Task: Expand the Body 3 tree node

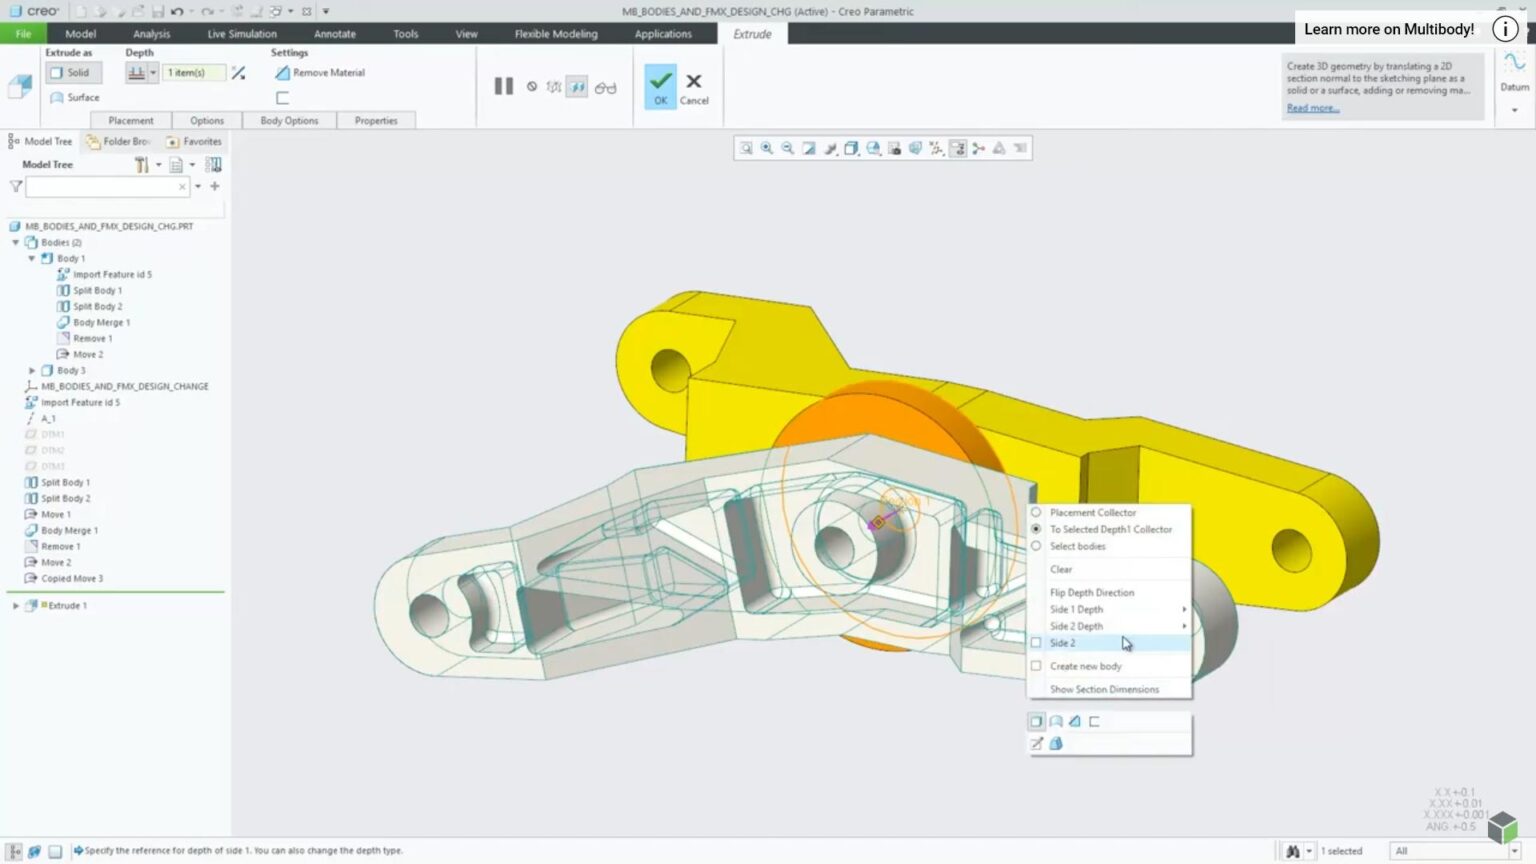Action: click(33, 370)
